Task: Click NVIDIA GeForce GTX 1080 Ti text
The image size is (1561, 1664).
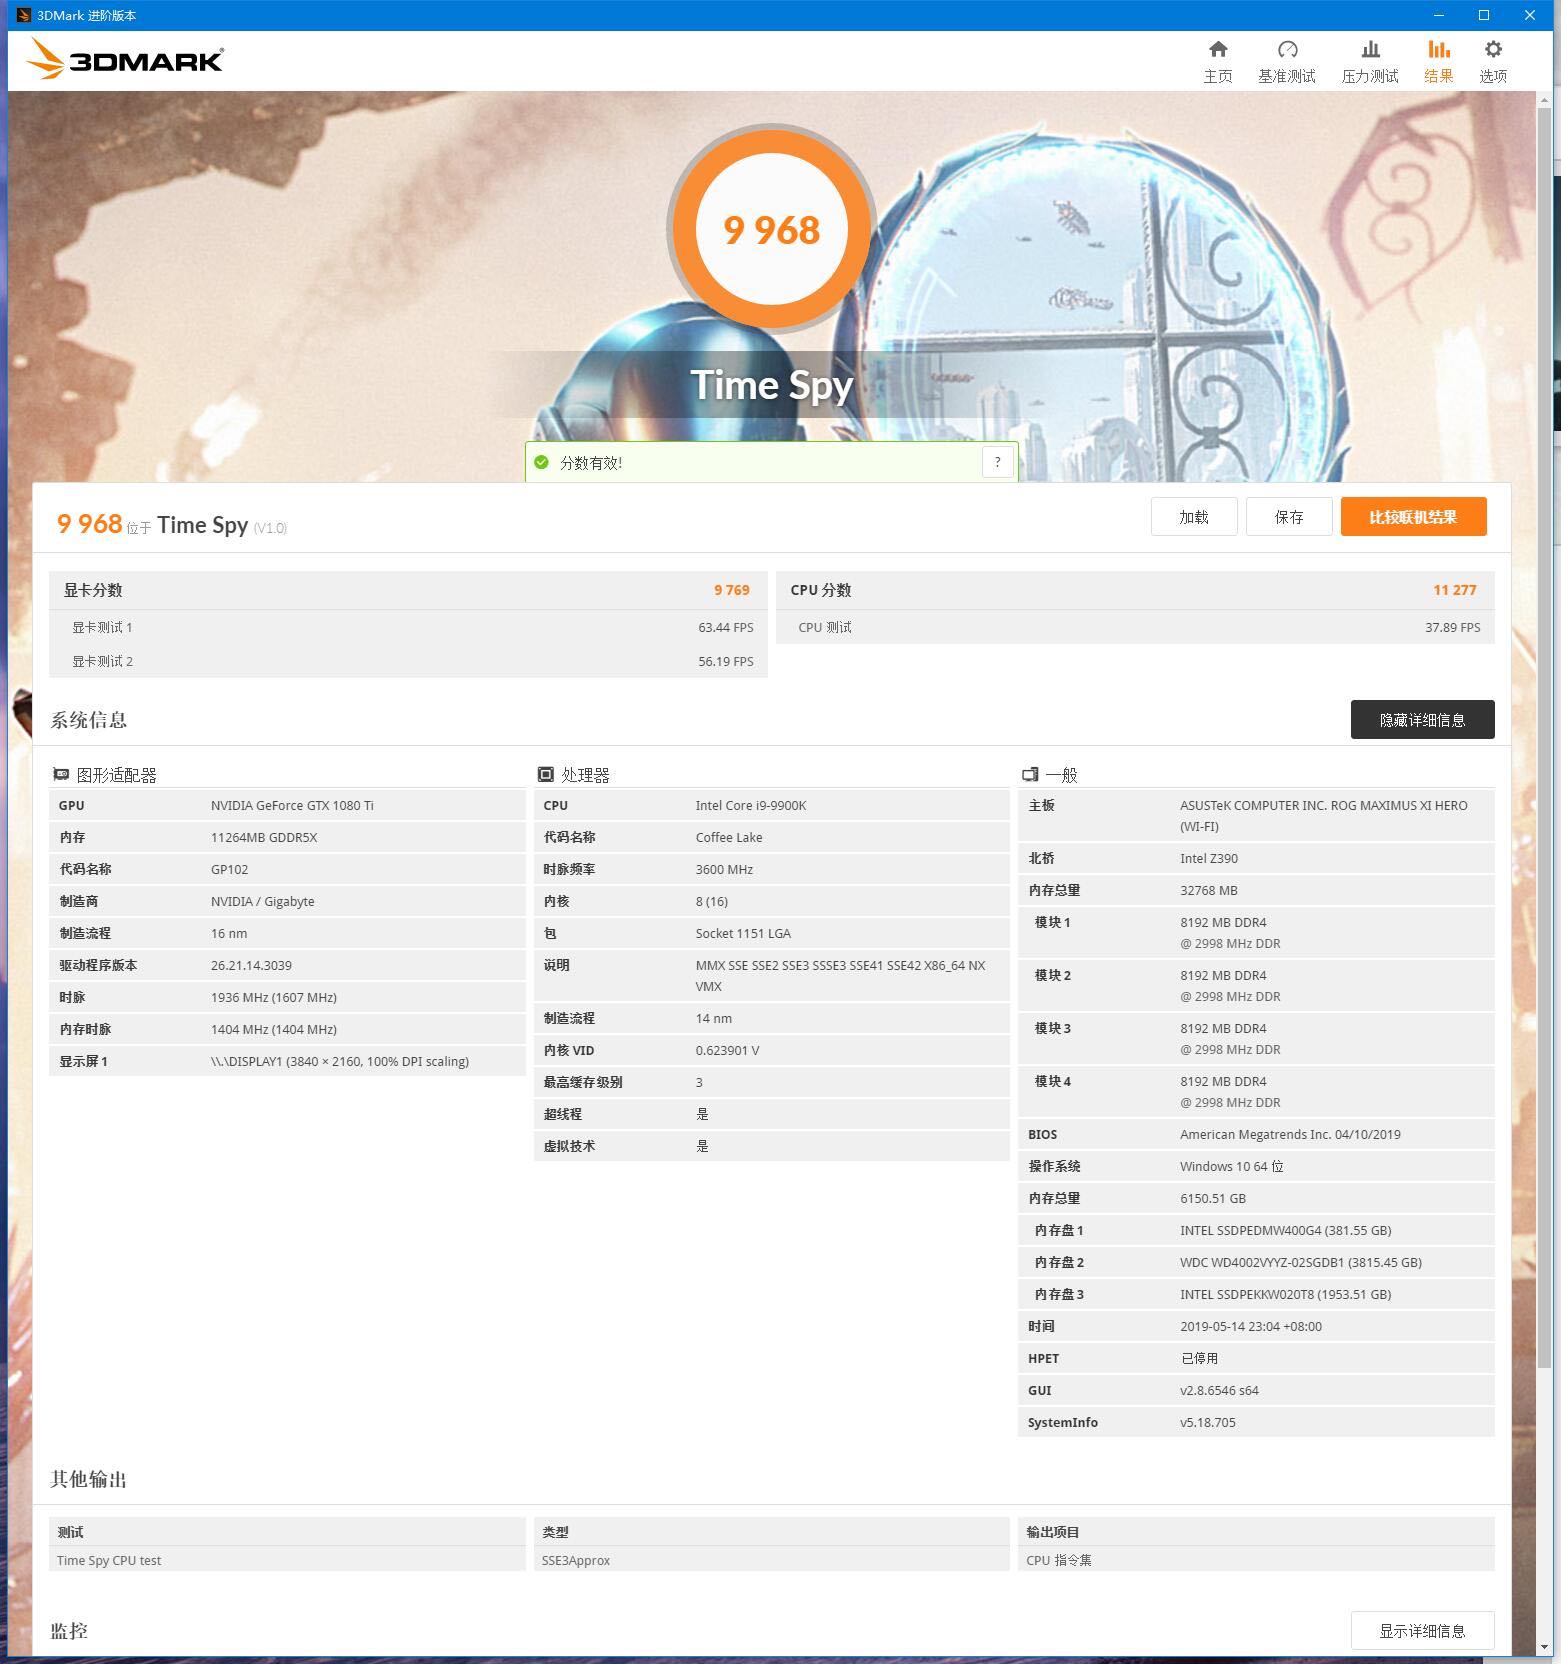Action: tap(292, 805)
